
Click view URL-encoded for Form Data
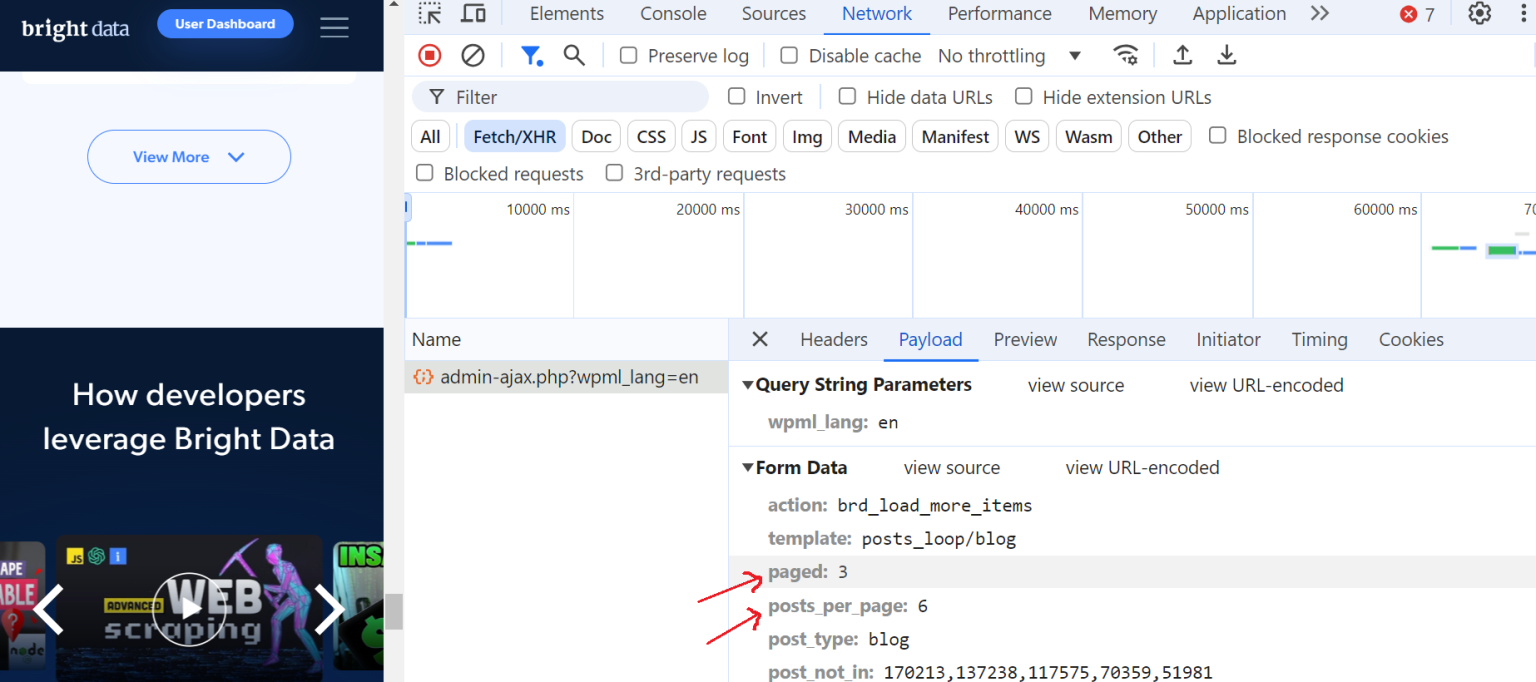pos(1142,467)
